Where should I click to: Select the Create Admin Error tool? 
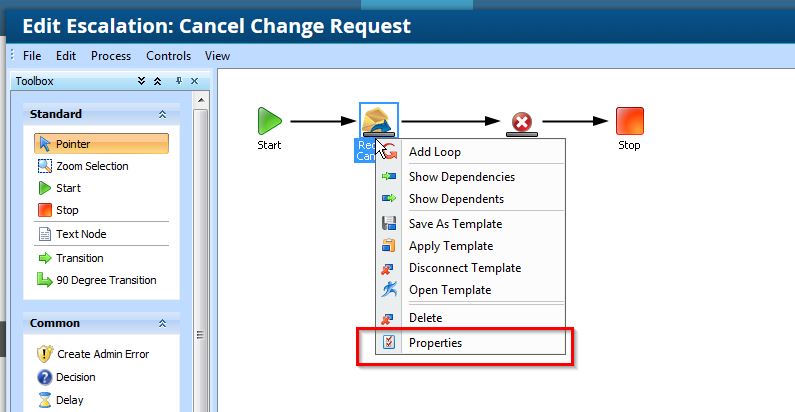tap(103, 354)
